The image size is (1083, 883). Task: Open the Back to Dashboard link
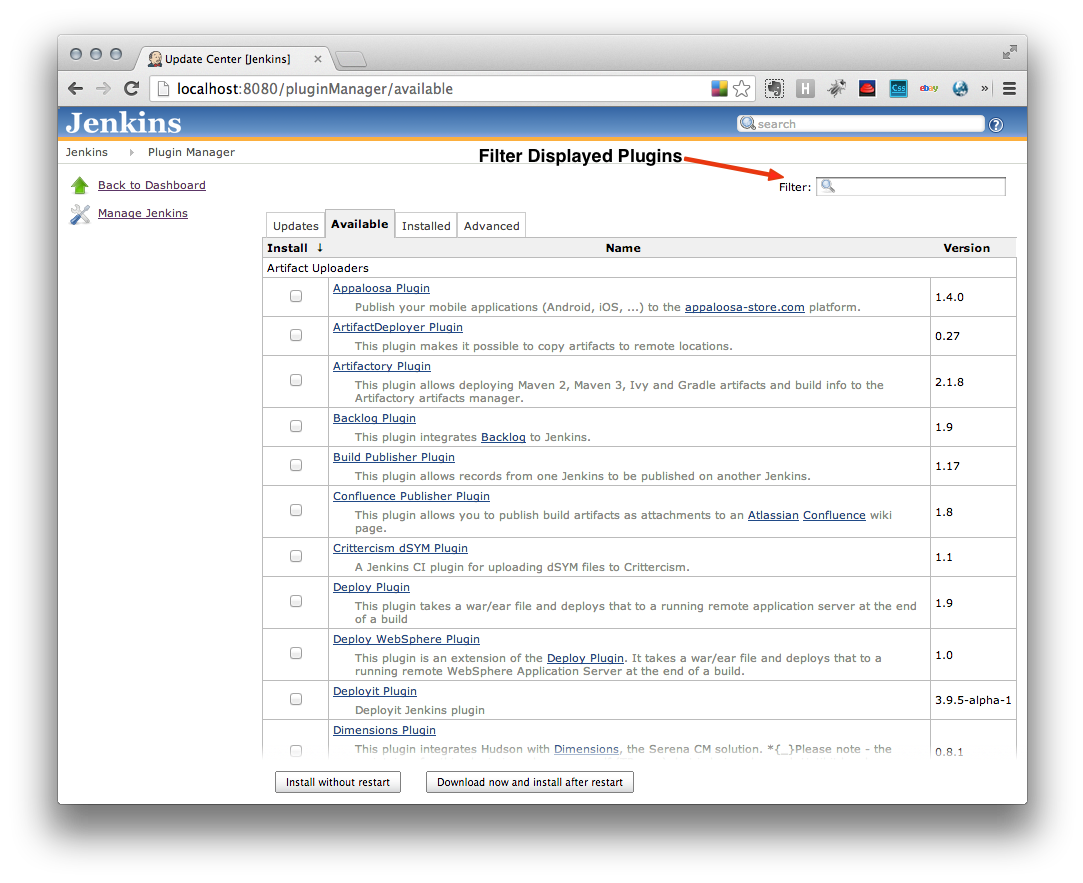click(152, 185)
